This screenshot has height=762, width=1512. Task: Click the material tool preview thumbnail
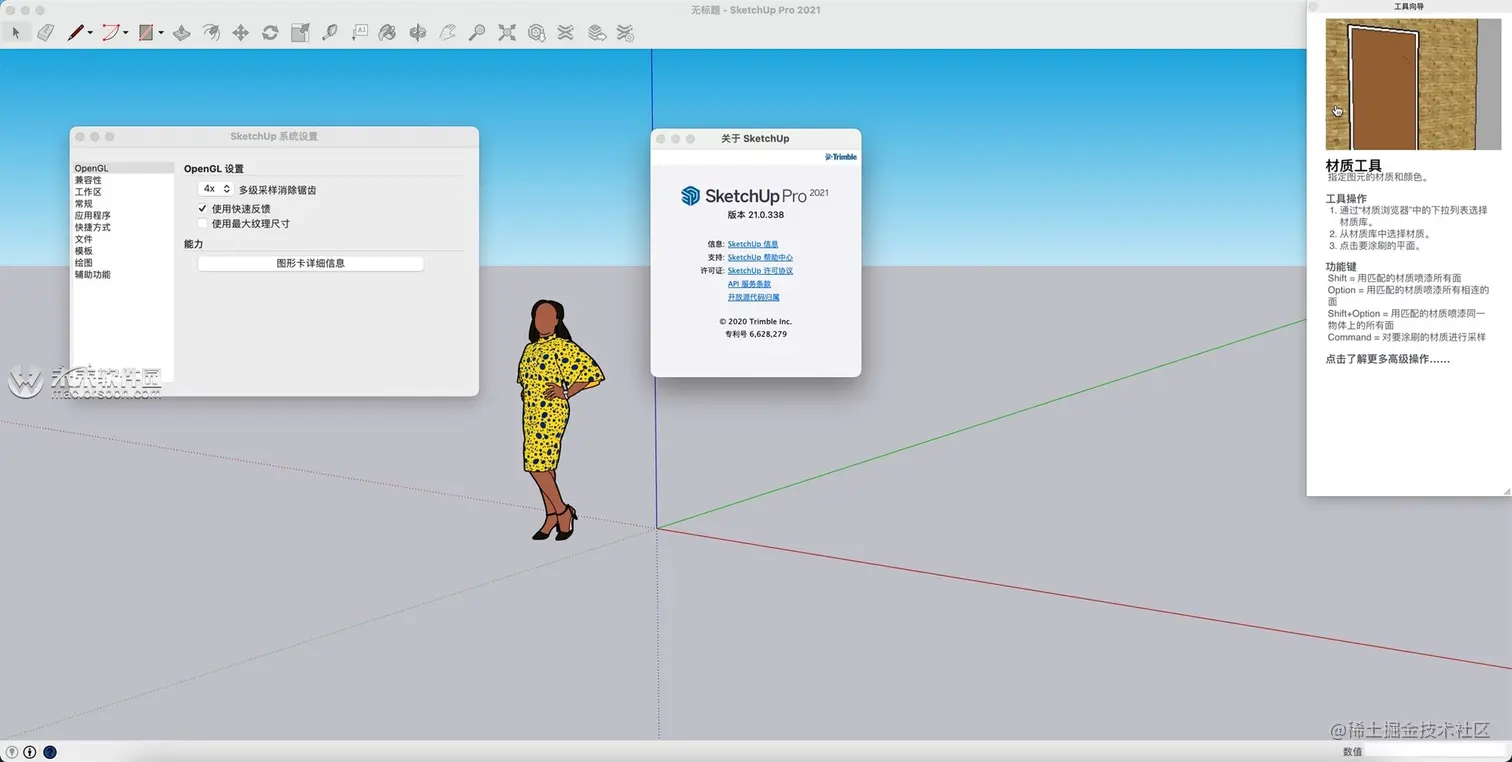tap(1414, 85)
